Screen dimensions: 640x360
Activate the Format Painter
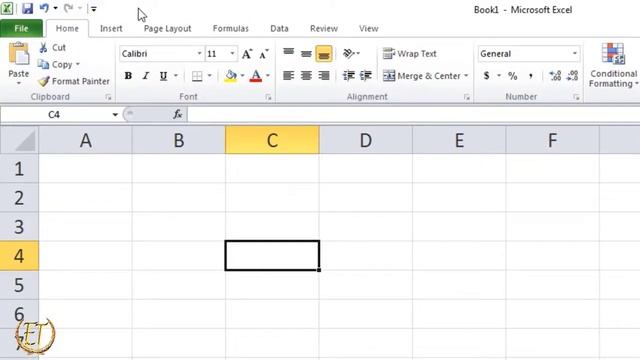point(74,81)
